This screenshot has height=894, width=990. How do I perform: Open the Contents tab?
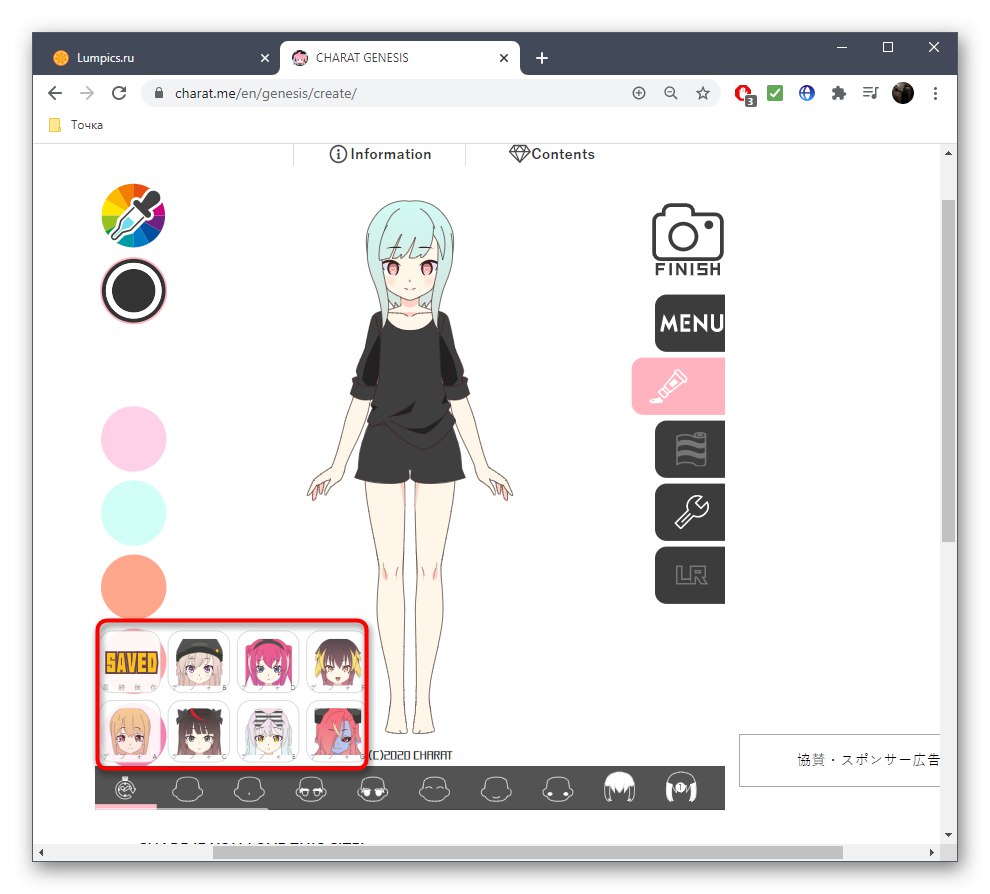click(x=552, y=154)
